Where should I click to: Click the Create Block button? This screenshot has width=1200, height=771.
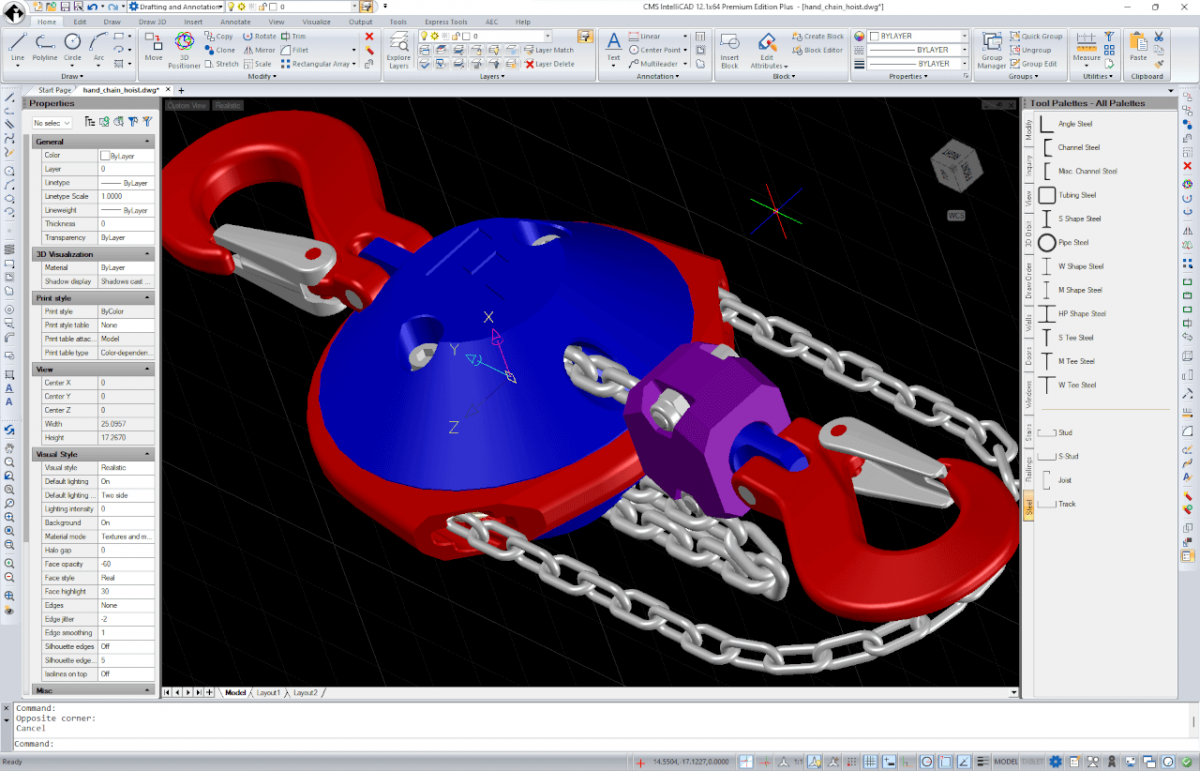(x=817, y=36)
